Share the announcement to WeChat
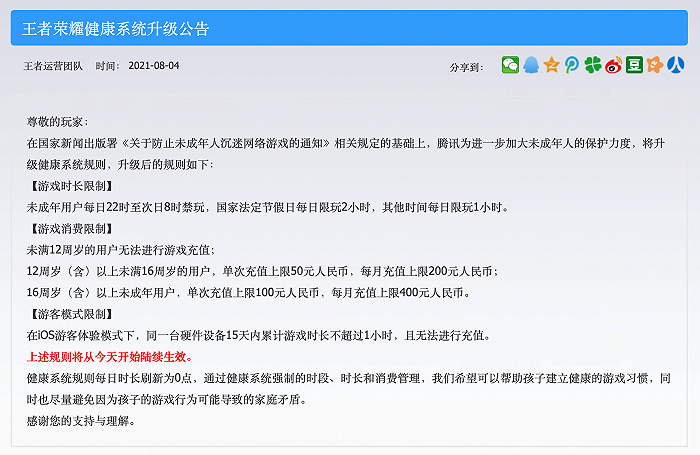The height and width of the screenshot is (455, 700). pos(510,65)
